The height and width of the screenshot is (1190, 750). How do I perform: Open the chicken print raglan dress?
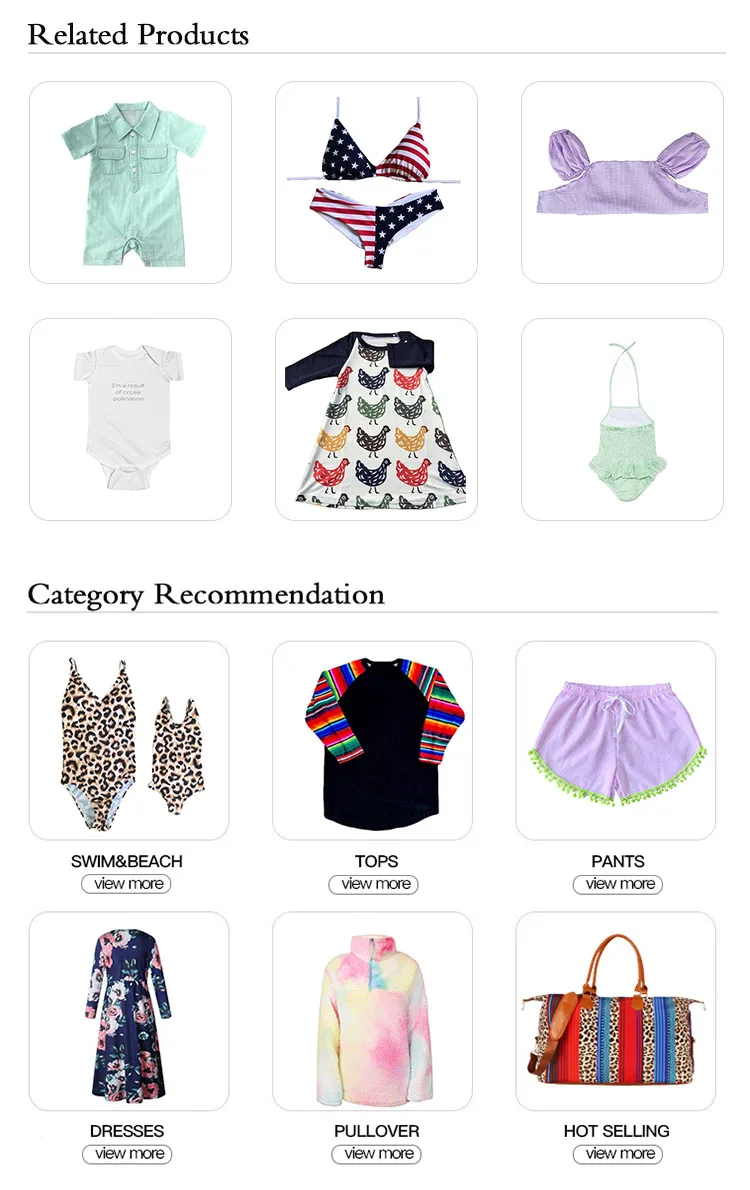tap(377, 419)
